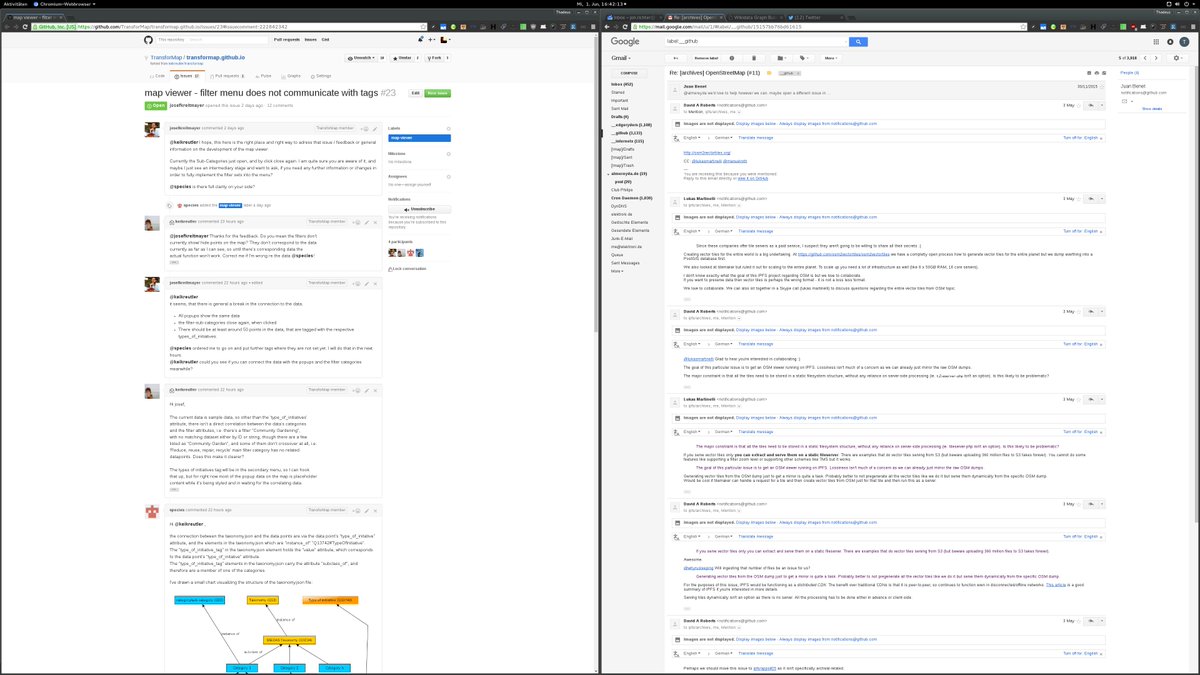Screen dimensions: 1200x675
Task: Delete the conversation with the trash icon
Action: (x=754, y=58)
